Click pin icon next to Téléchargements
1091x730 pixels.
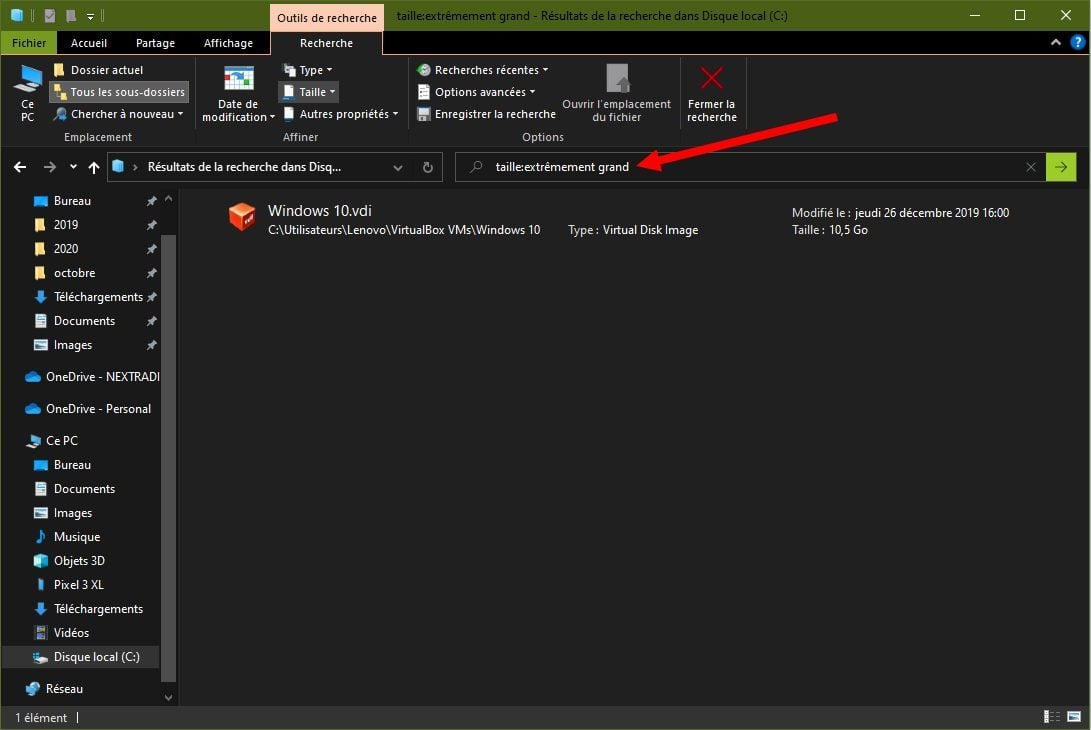click(x=151, y=297)
